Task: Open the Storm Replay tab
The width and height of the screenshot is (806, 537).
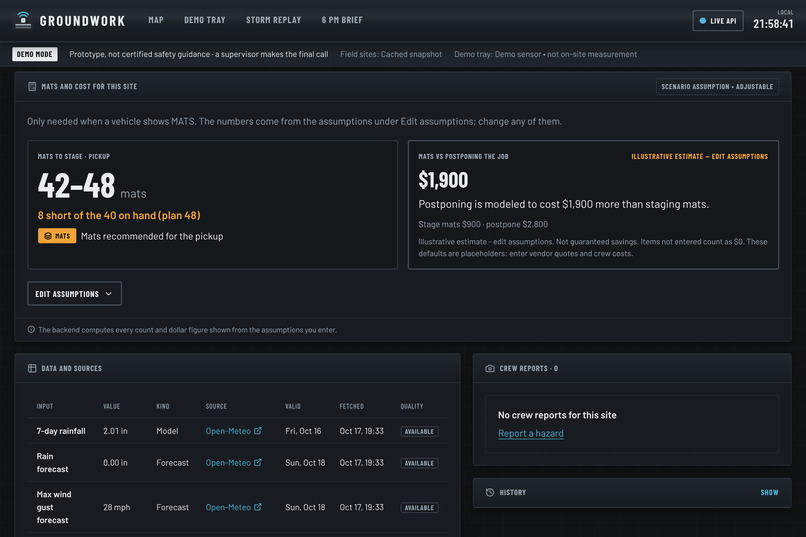Action: [273, 20]
